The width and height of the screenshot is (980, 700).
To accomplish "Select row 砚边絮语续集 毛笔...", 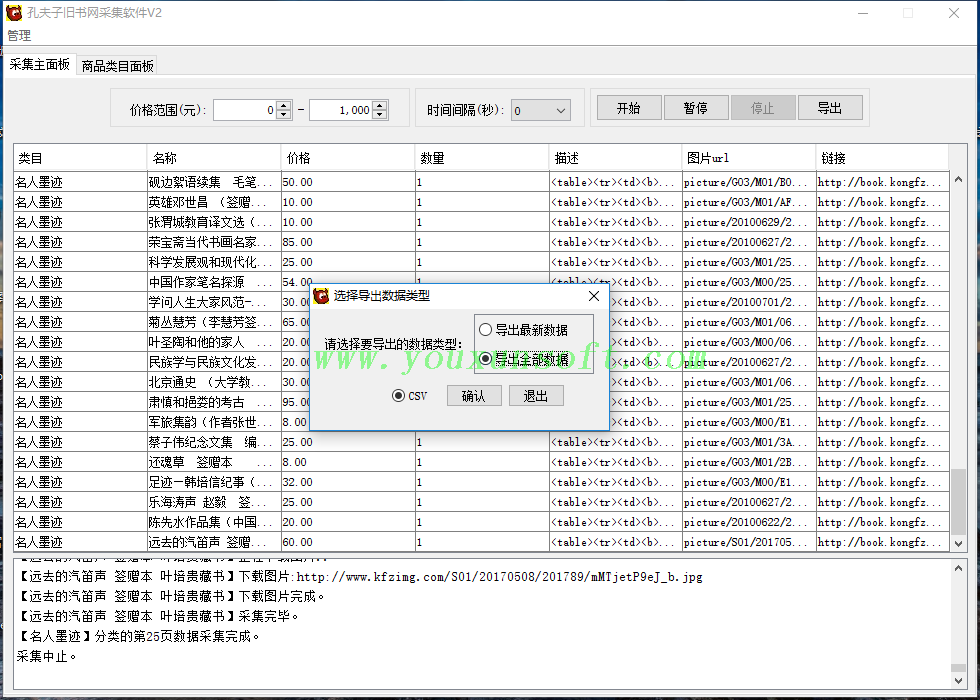I will [x=481, y=182].
